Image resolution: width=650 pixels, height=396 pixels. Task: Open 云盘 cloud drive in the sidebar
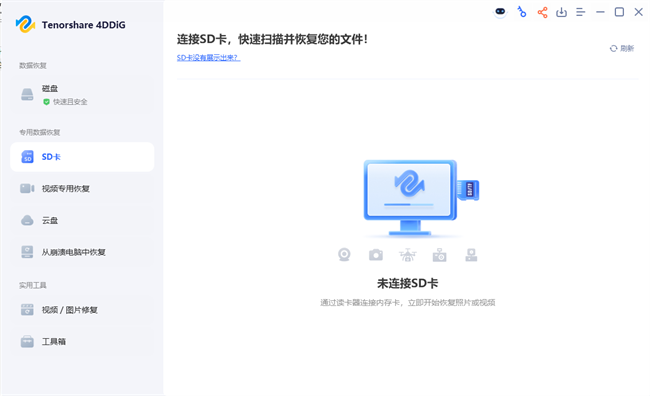click(x=82, y=220)
